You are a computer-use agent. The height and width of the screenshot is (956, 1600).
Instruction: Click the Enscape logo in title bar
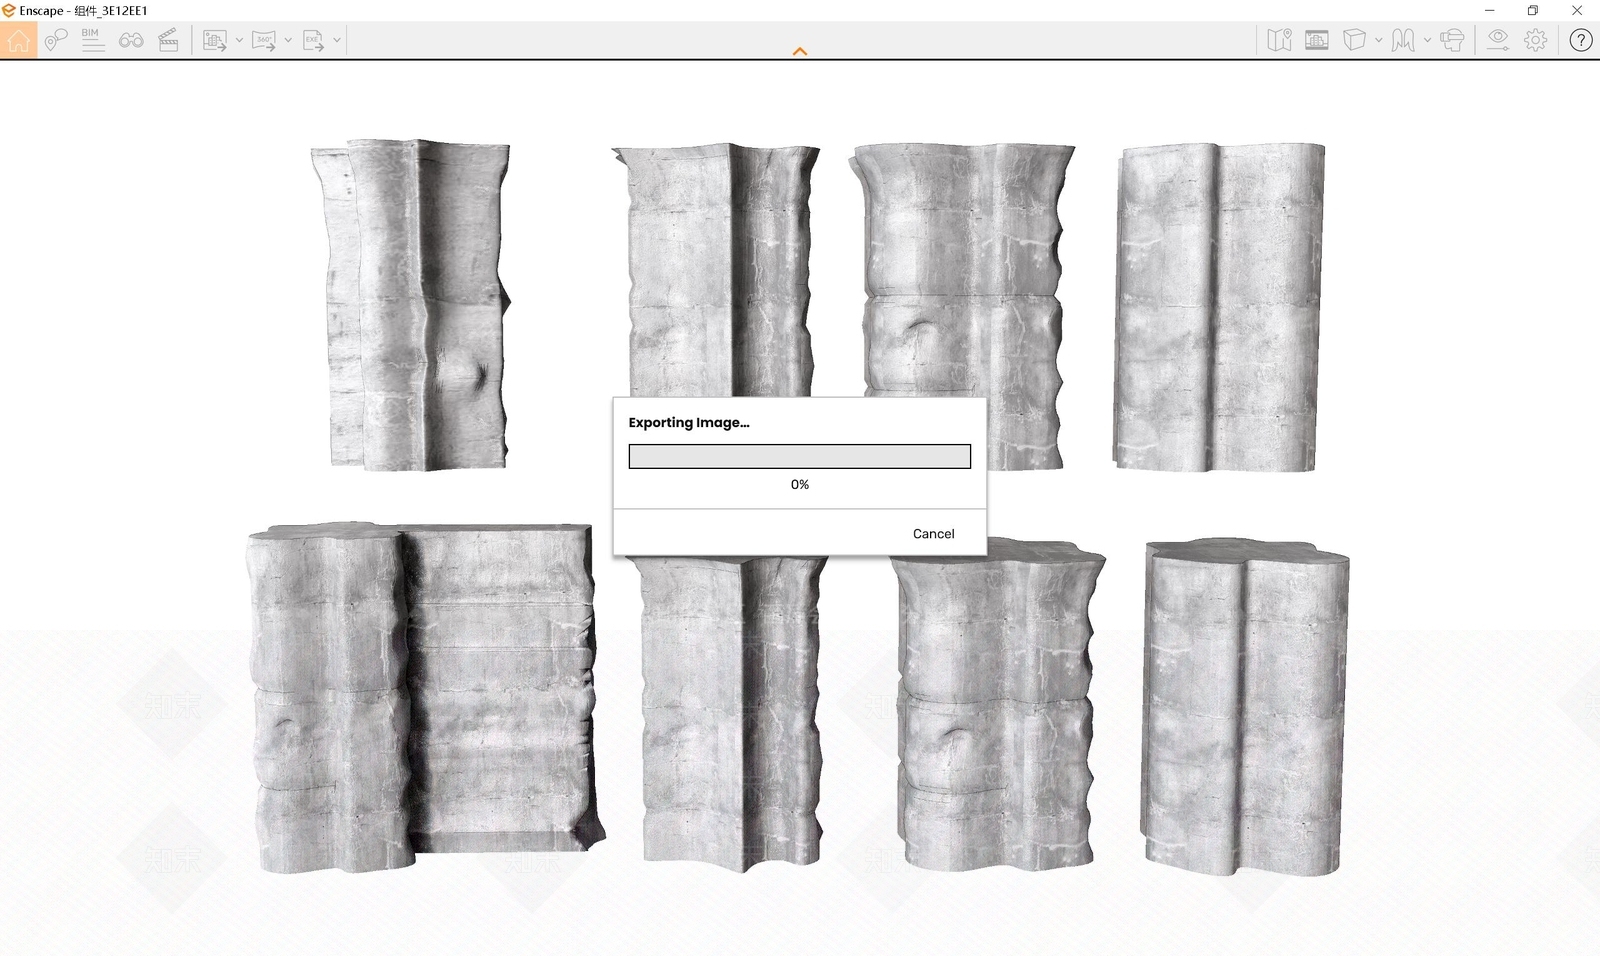[9, 10]
